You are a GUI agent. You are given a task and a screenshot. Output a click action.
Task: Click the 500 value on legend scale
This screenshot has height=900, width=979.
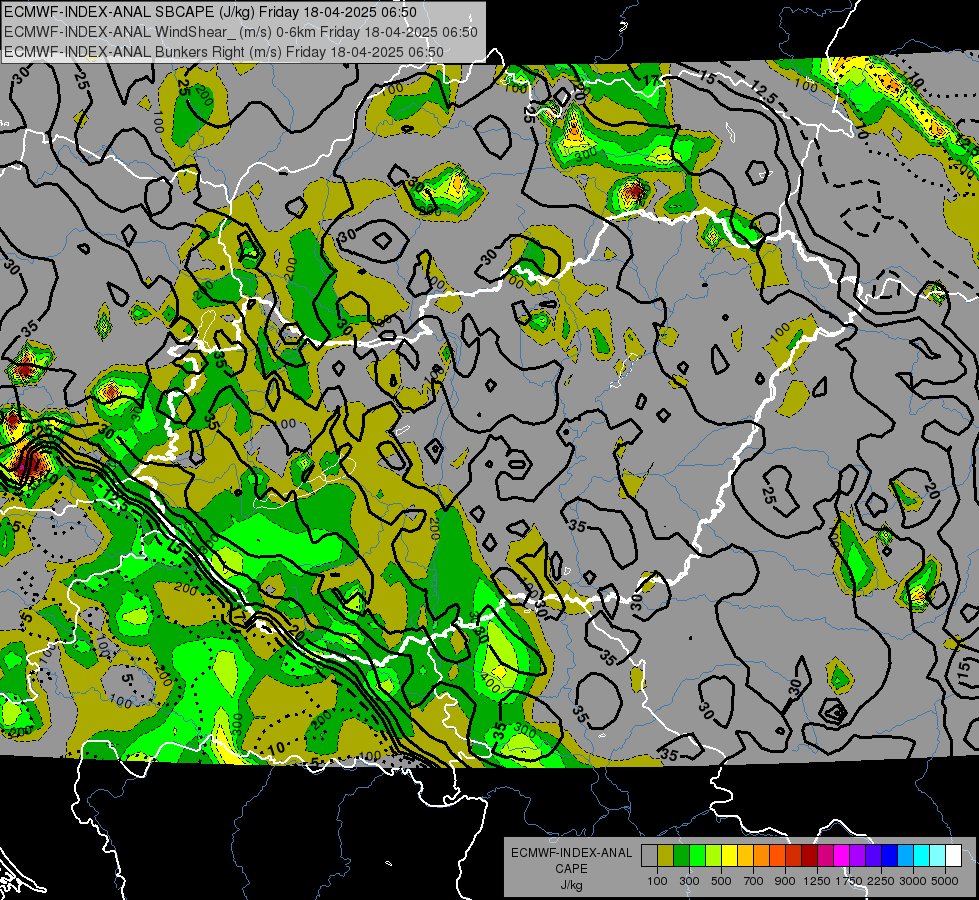721,881
